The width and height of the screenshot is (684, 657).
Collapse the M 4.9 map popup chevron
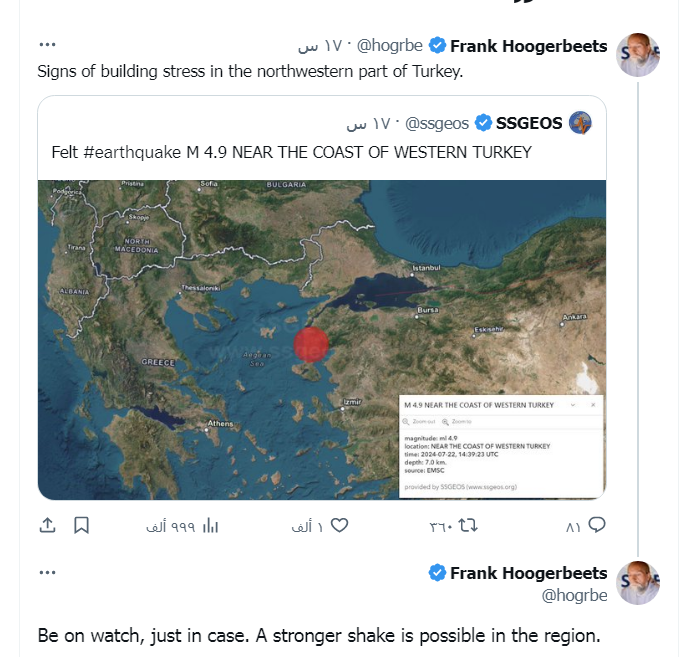click(572, 405)
